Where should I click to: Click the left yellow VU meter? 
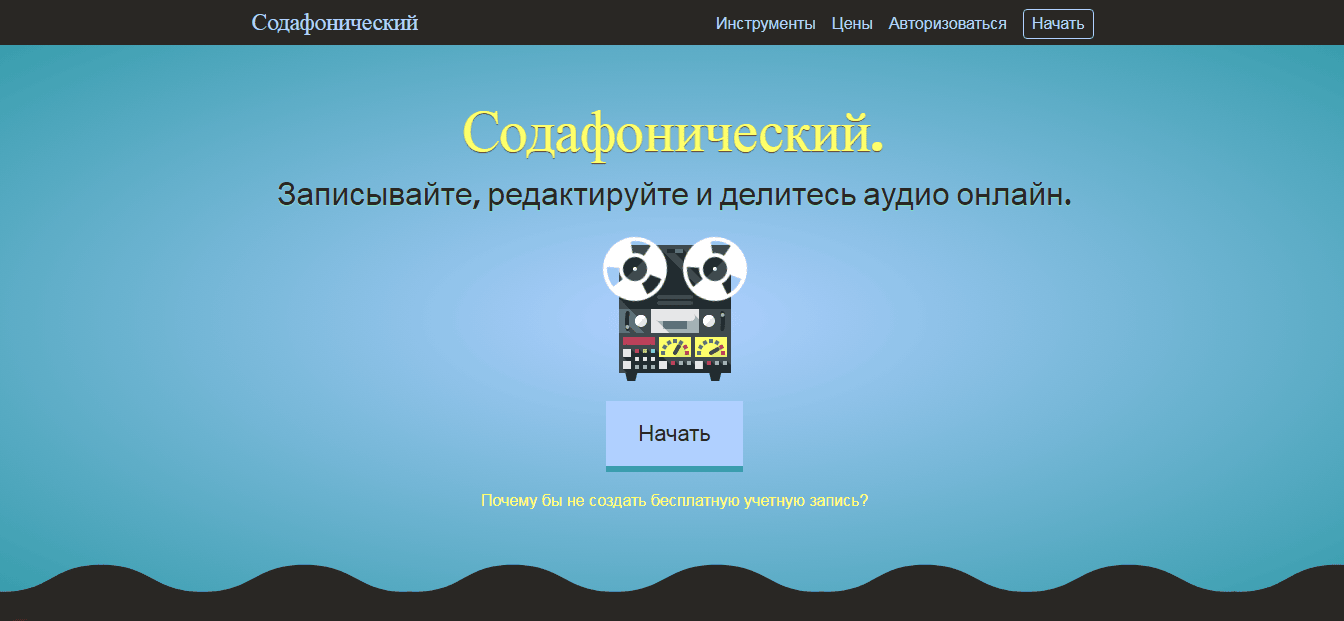coord(675,349)
